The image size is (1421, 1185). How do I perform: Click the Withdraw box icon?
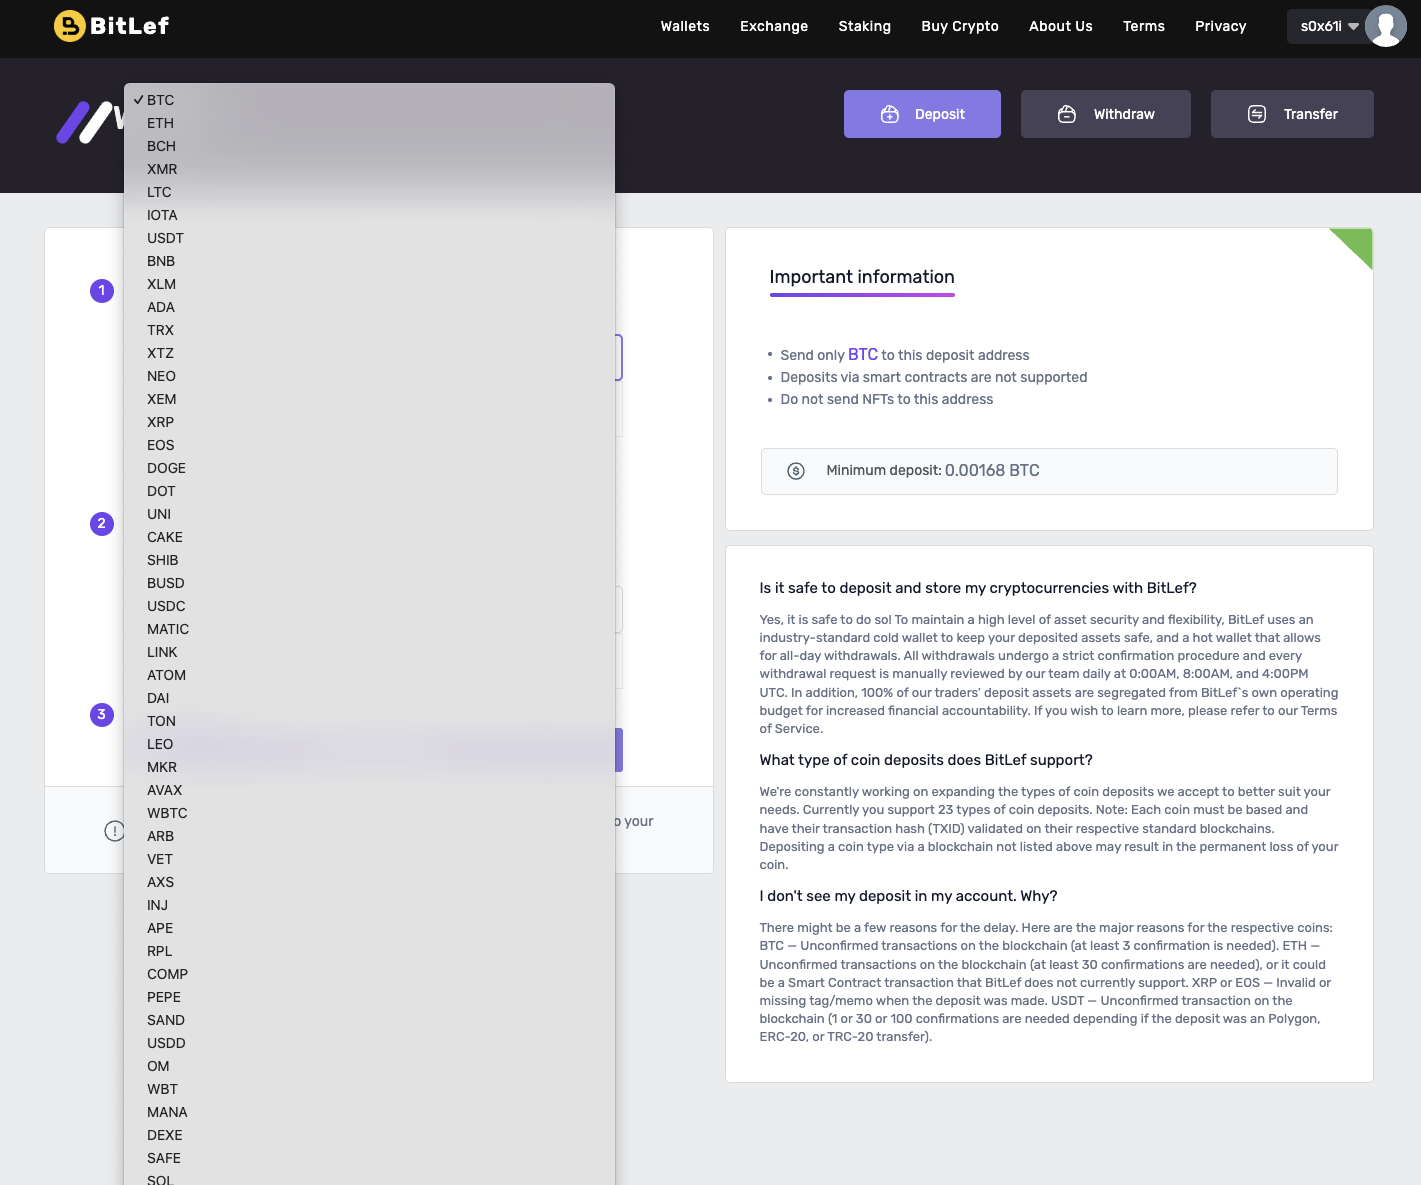(x=1067, y=113)
